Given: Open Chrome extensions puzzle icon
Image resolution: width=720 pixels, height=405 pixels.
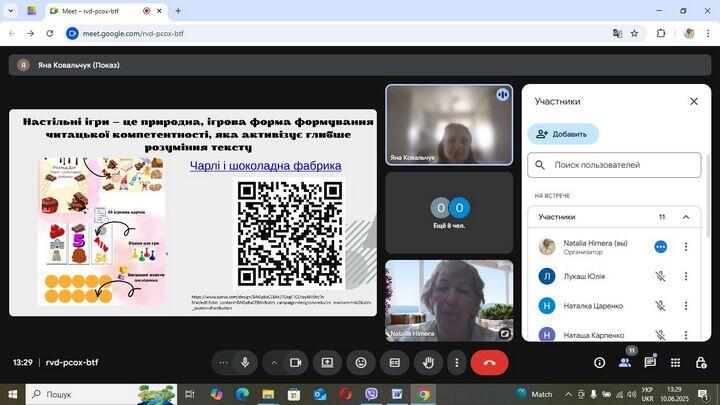Looking at the screenshot, I should coord(661,34).
